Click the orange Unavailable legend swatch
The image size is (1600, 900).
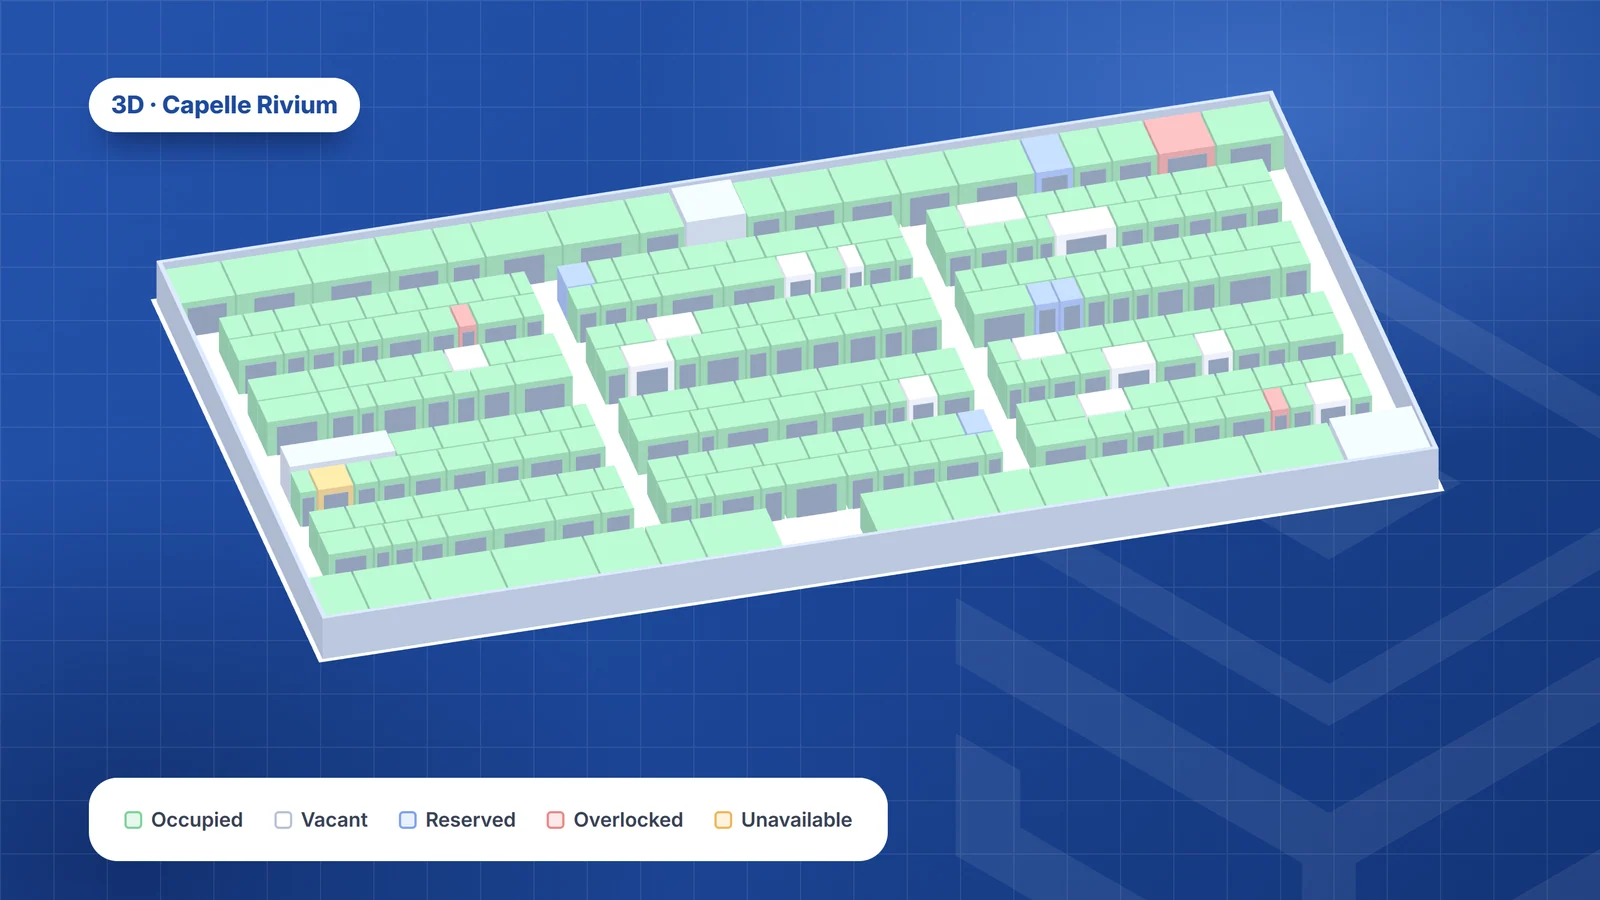coord(723,820)
